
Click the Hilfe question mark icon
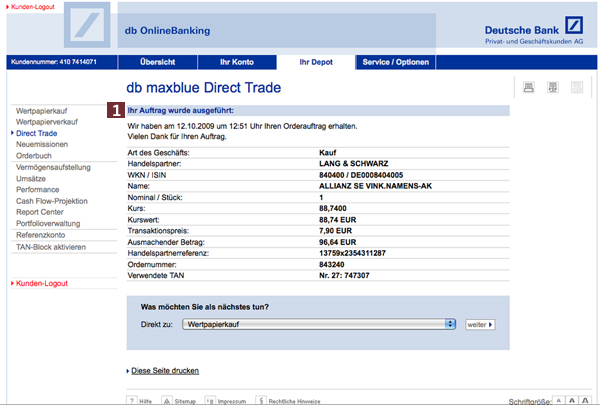[132, 399]
